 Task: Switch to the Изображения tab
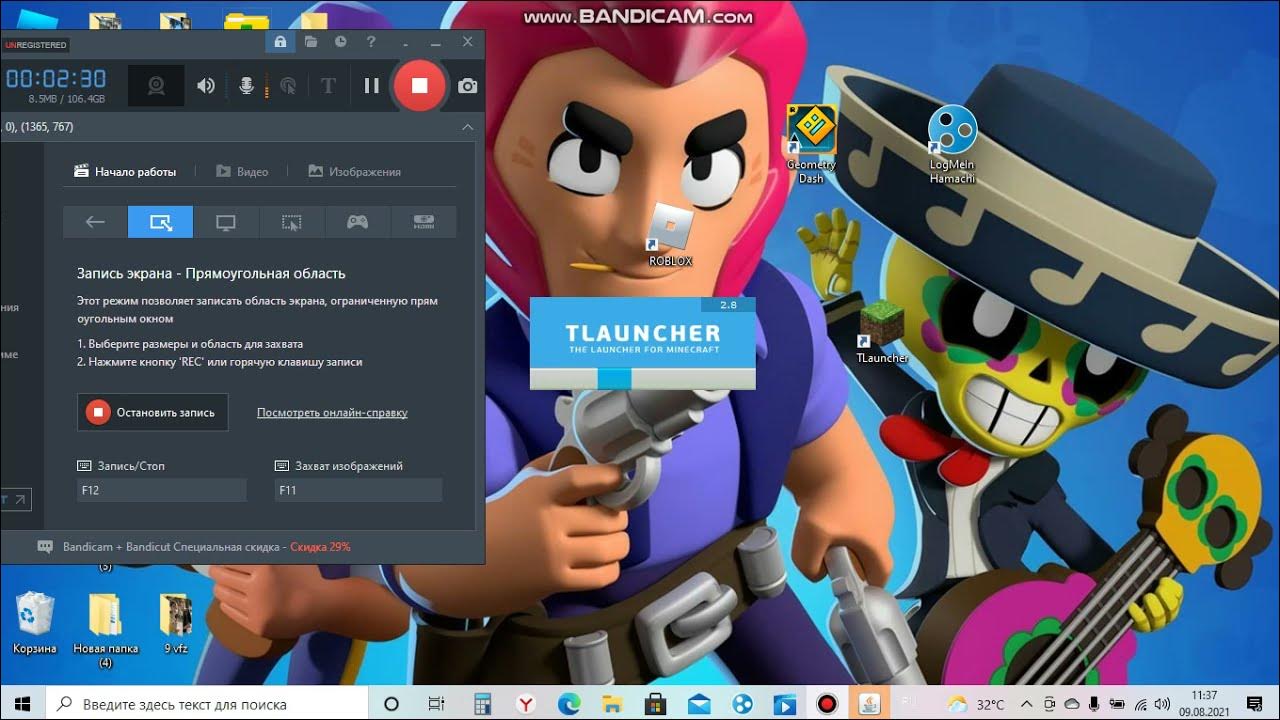coord(355,171)
